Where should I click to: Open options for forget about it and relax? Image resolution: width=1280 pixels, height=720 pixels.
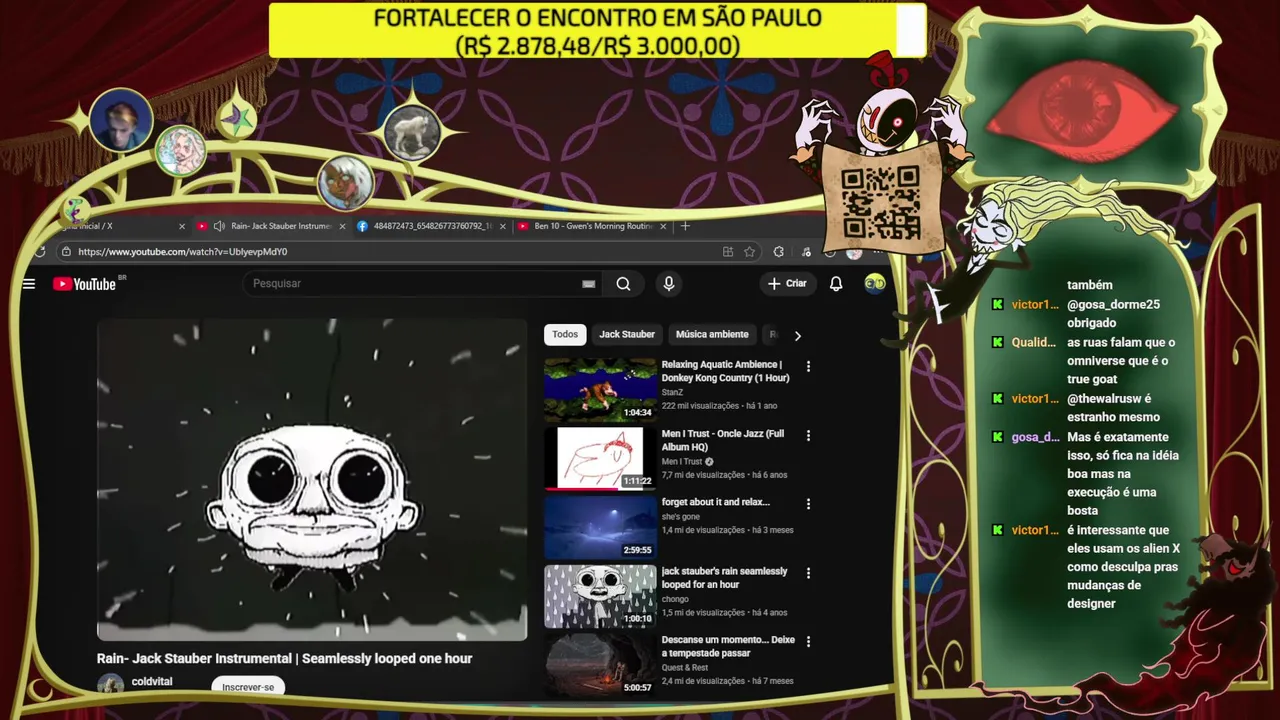(808, 504)
